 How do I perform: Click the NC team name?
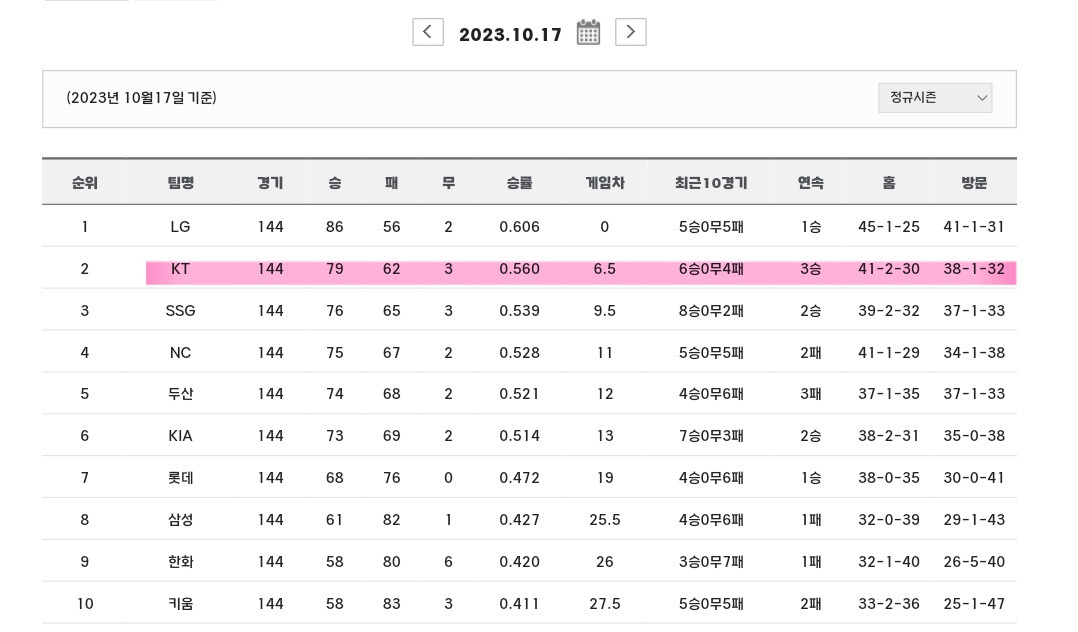tap(180, 353)
